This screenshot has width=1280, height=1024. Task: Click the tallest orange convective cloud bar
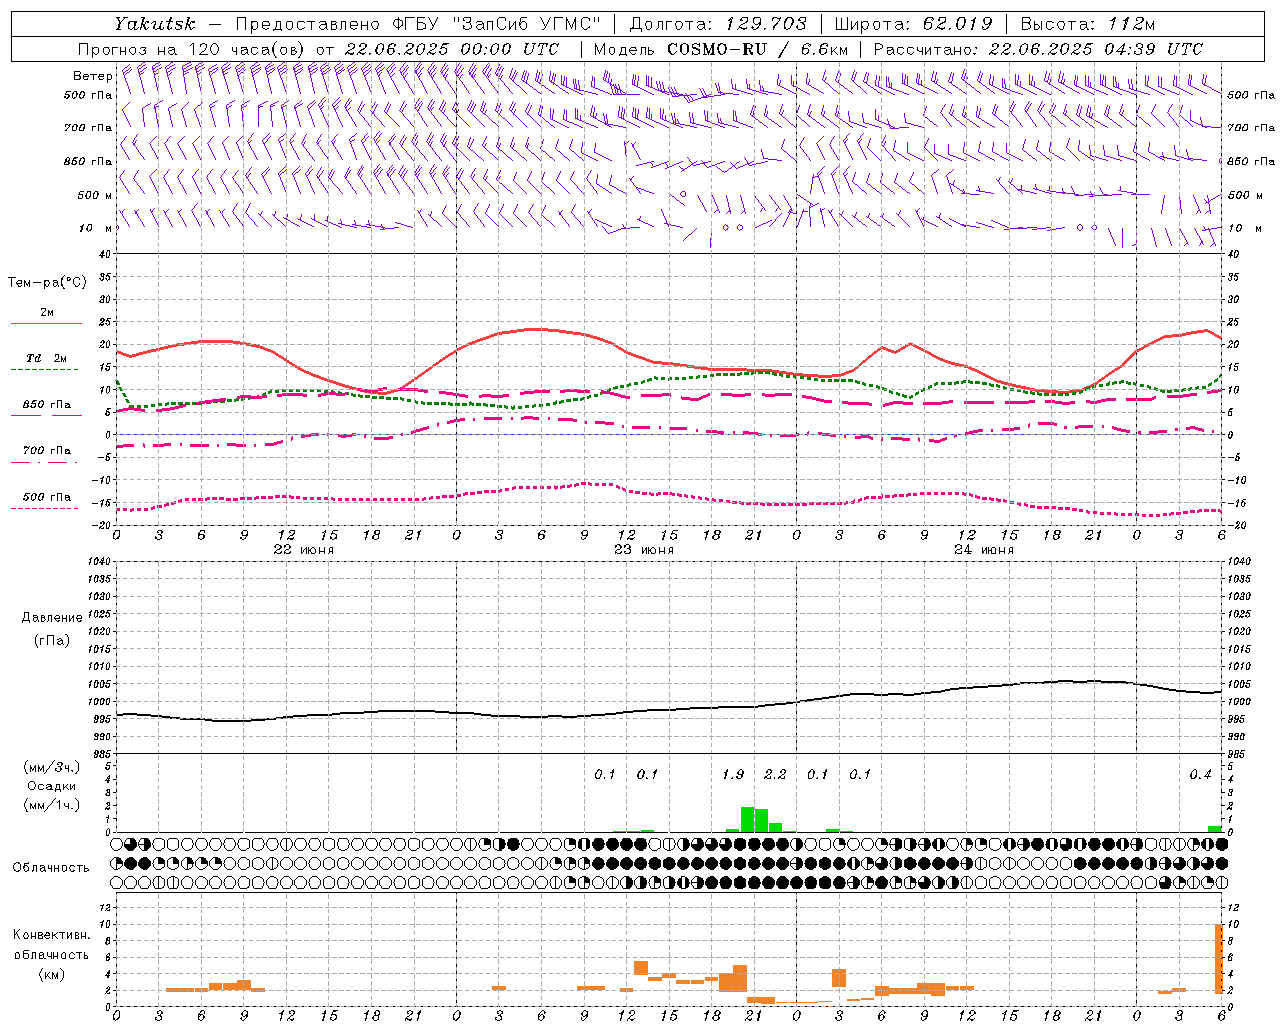(x=1219, y=959)
